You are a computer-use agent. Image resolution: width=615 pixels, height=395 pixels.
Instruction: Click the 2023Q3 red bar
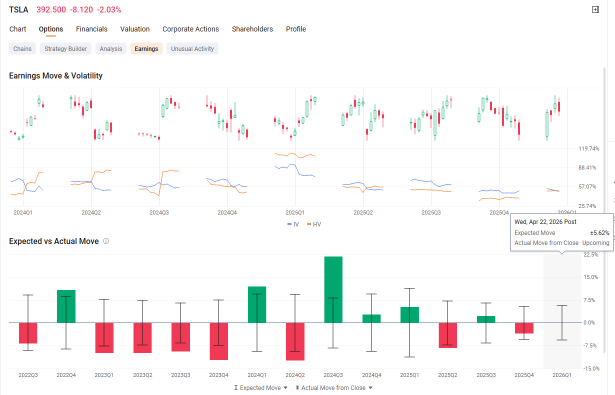[180, 337]
